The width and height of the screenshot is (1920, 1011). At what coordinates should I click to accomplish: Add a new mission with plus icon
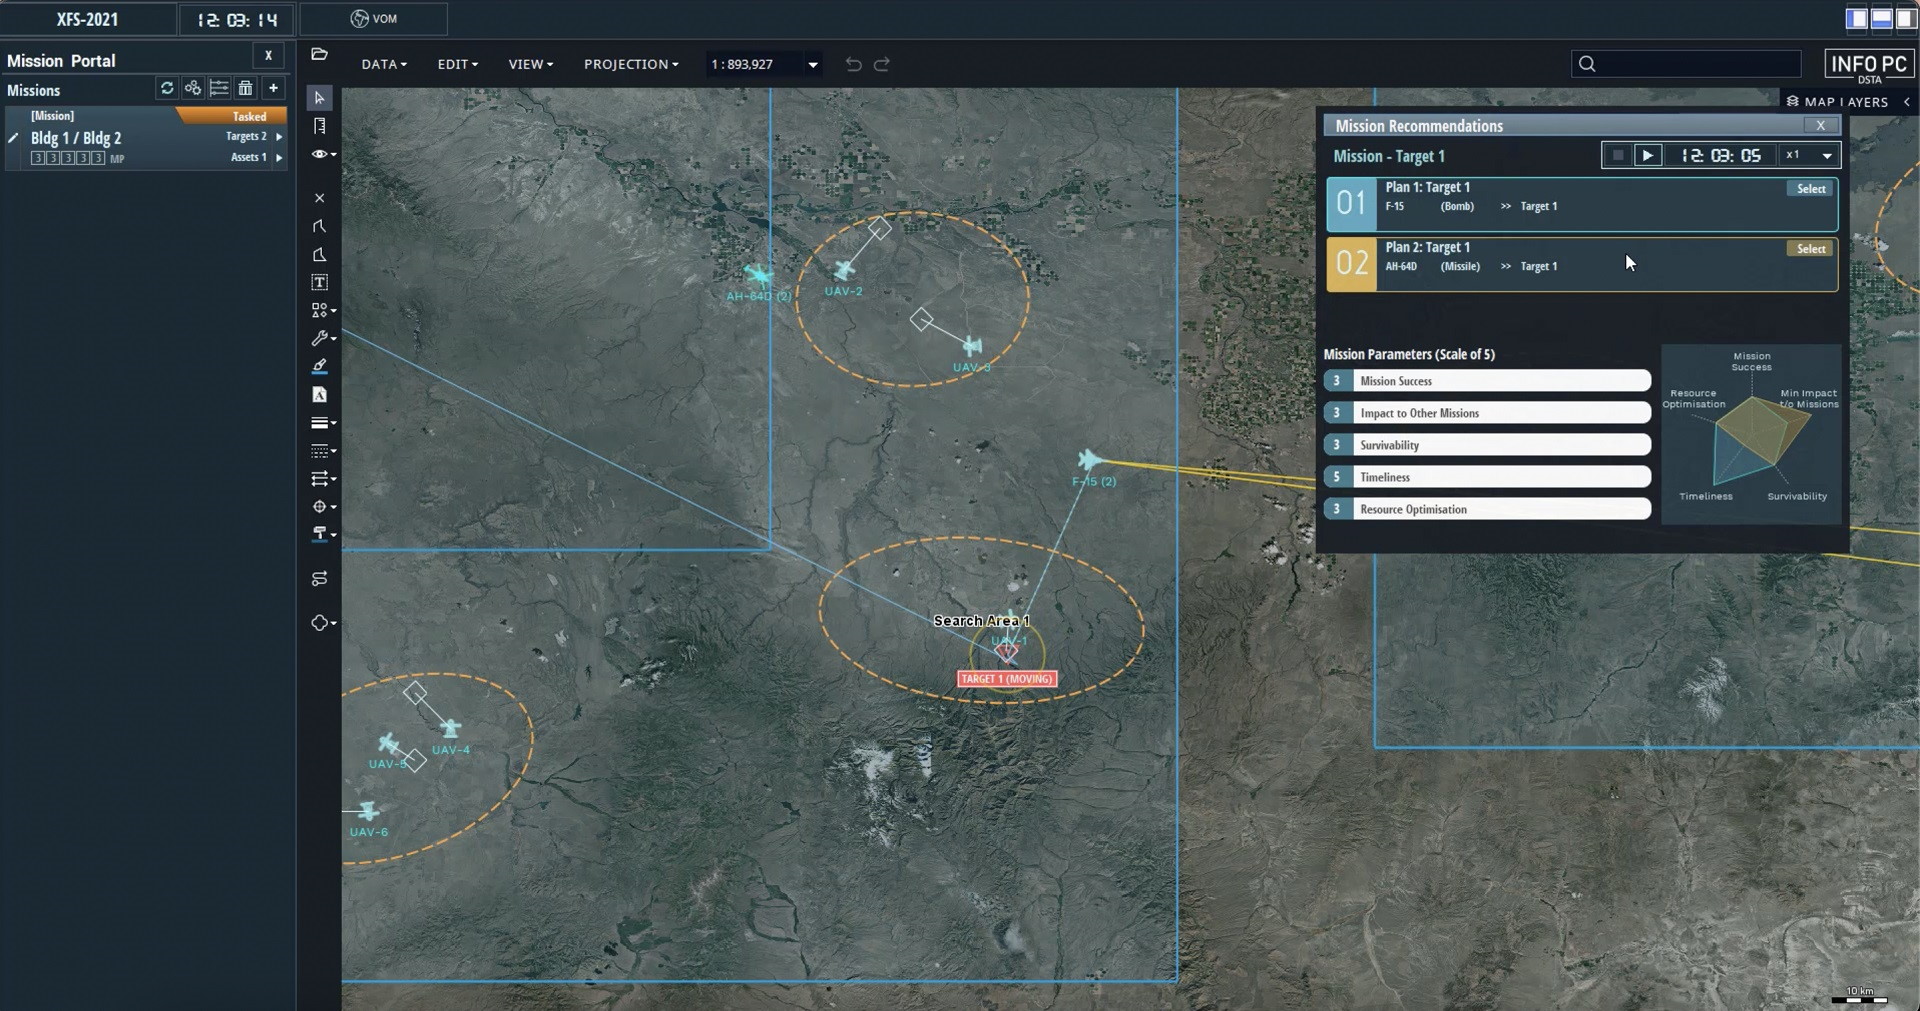273,89
